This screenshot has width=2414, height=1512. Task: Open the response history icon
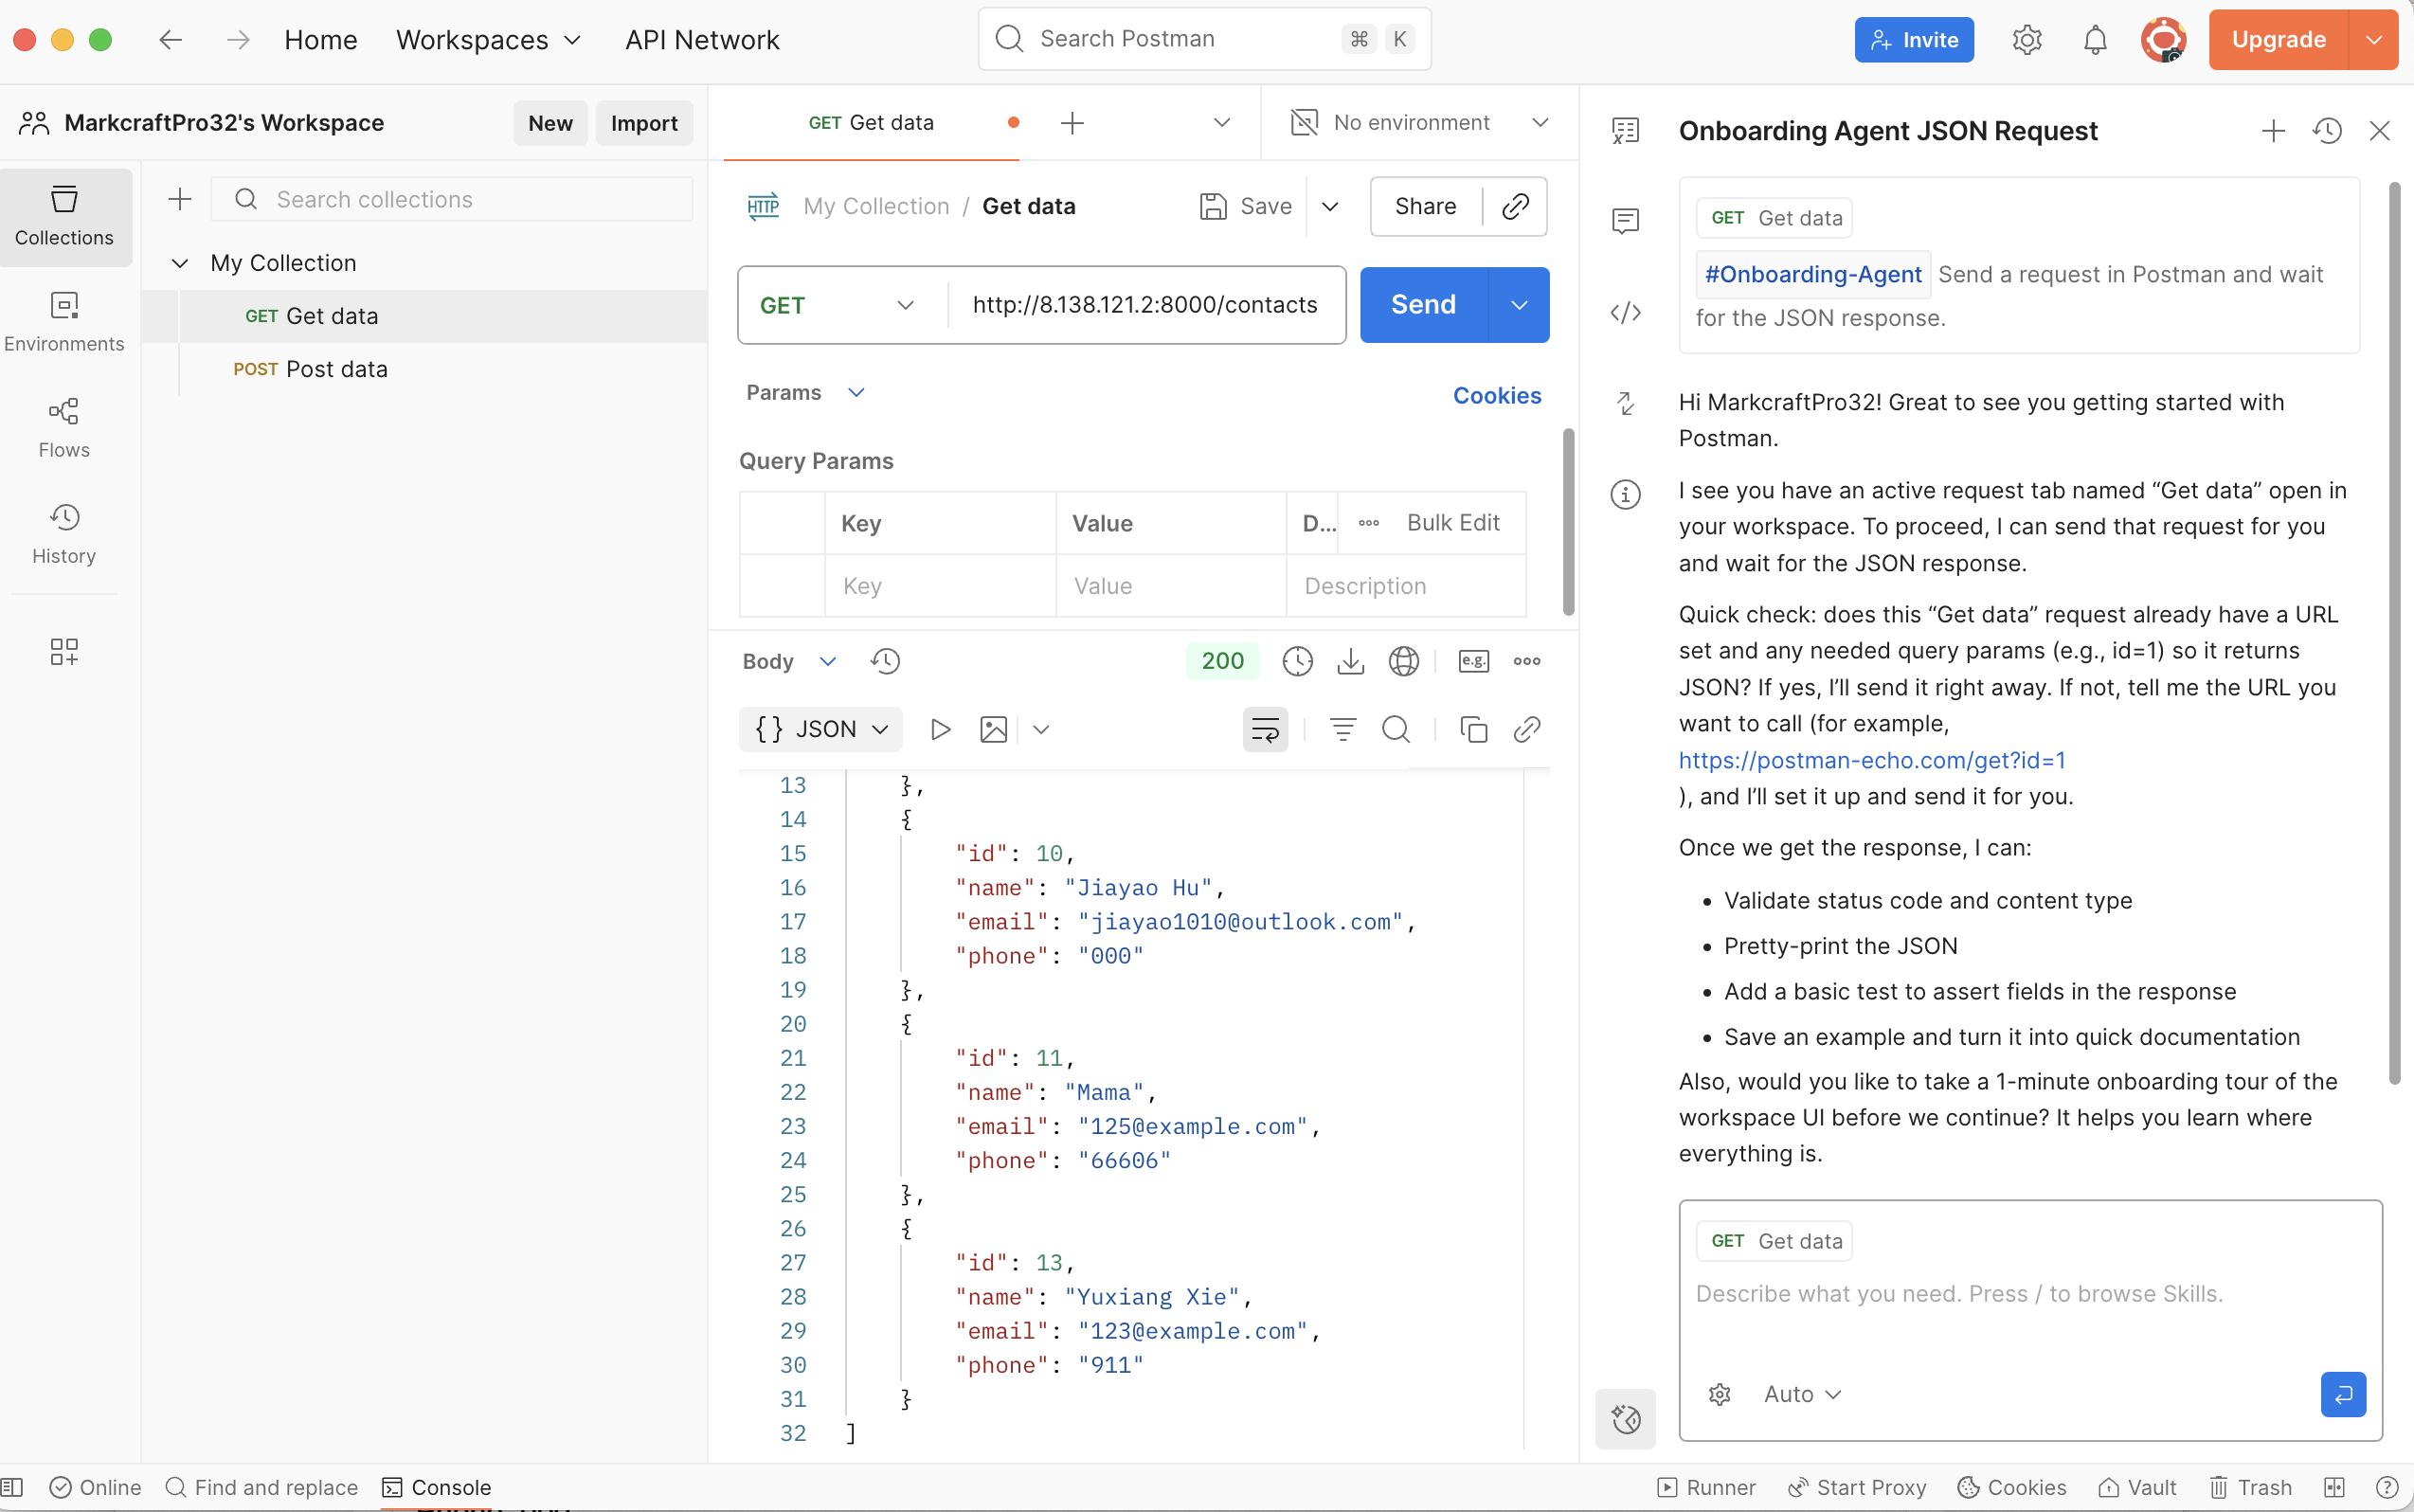point(885,661)
